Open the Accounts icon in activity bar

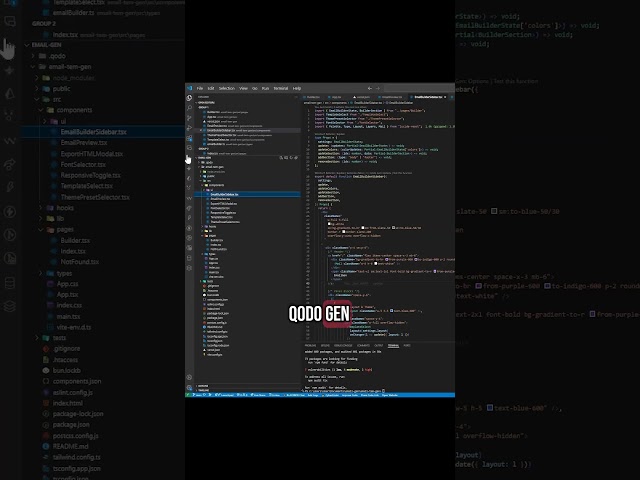[189, 377]
